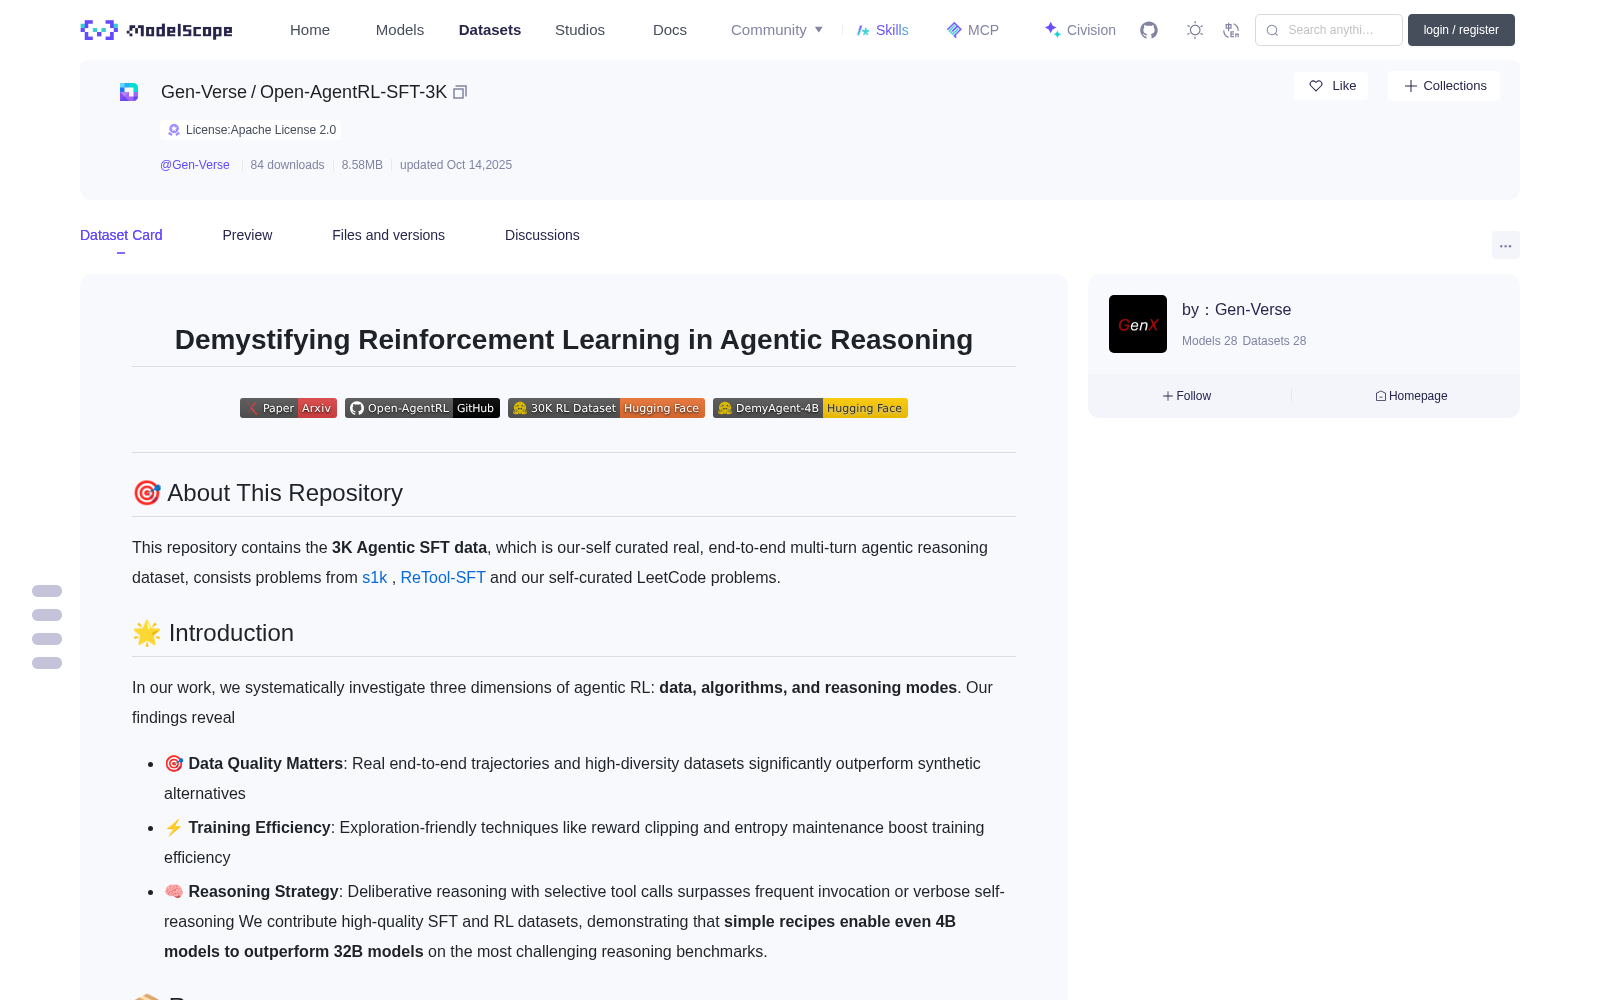Viewport: 1600px width, 1000px height.
Task: Open Civision from the top navigation
Action: click(1080, 30)
